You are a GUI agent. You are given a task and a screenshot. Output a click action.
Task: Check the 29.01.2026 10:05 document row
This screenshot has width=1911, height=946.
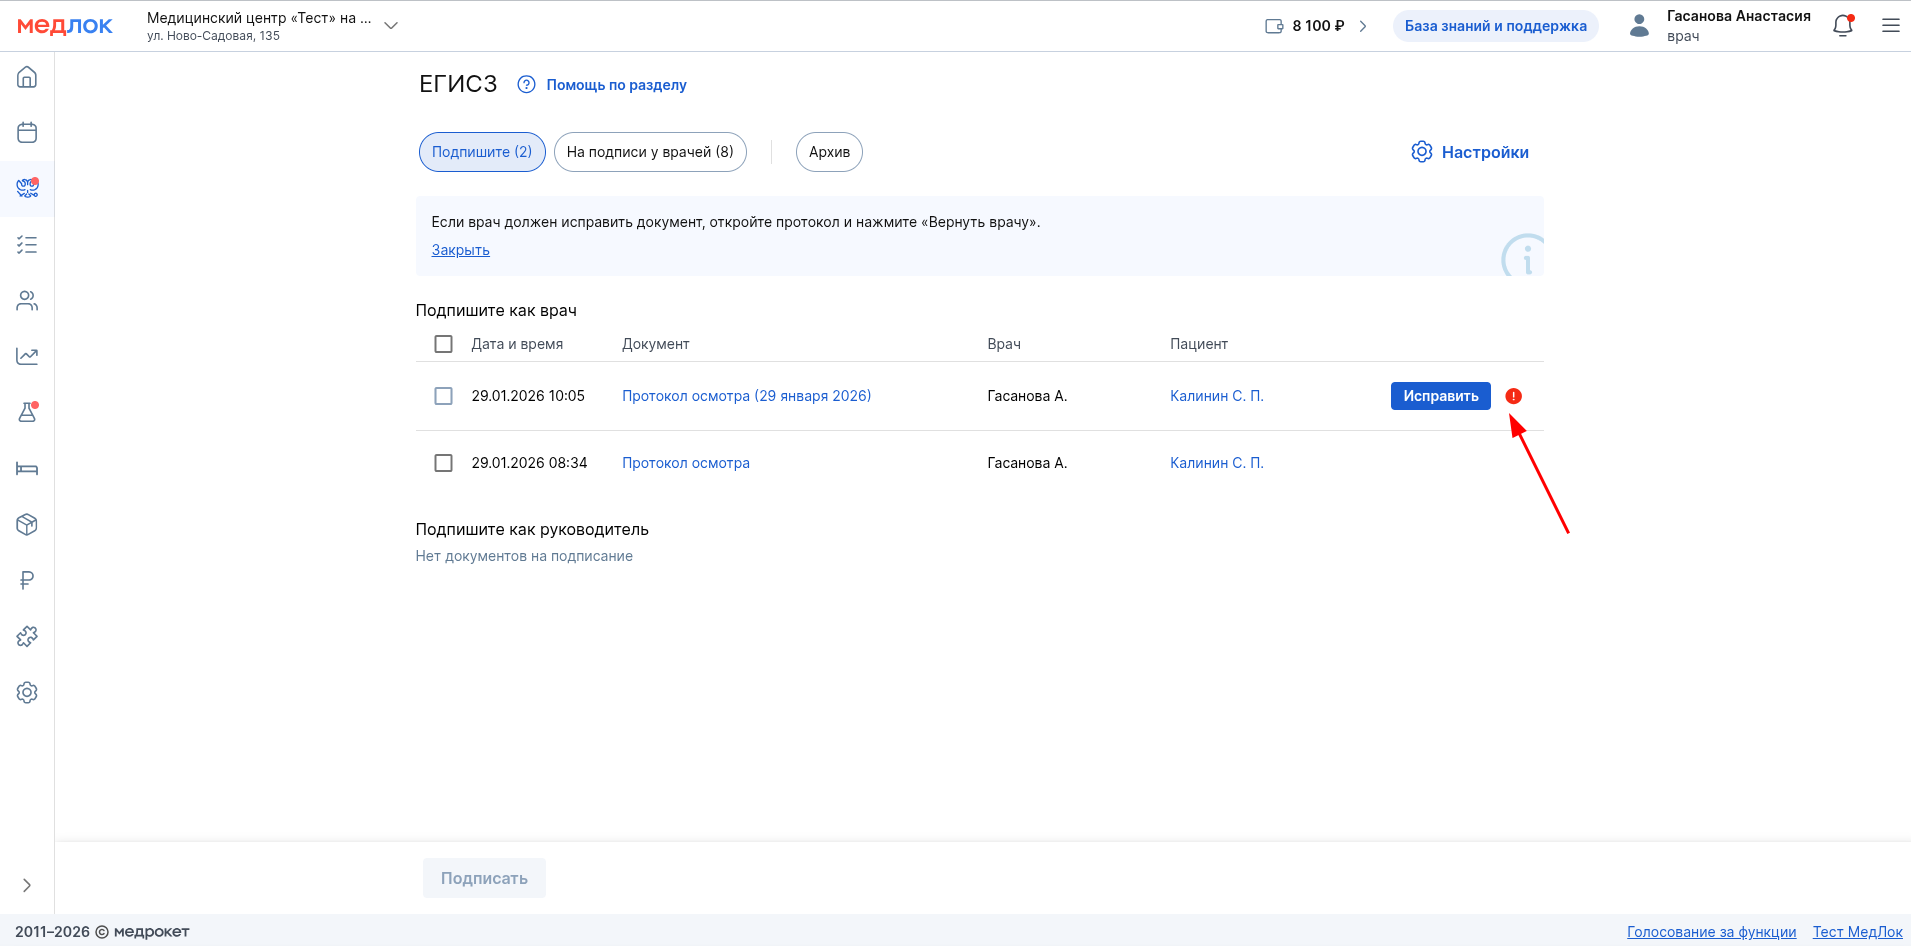coord(443,396)
